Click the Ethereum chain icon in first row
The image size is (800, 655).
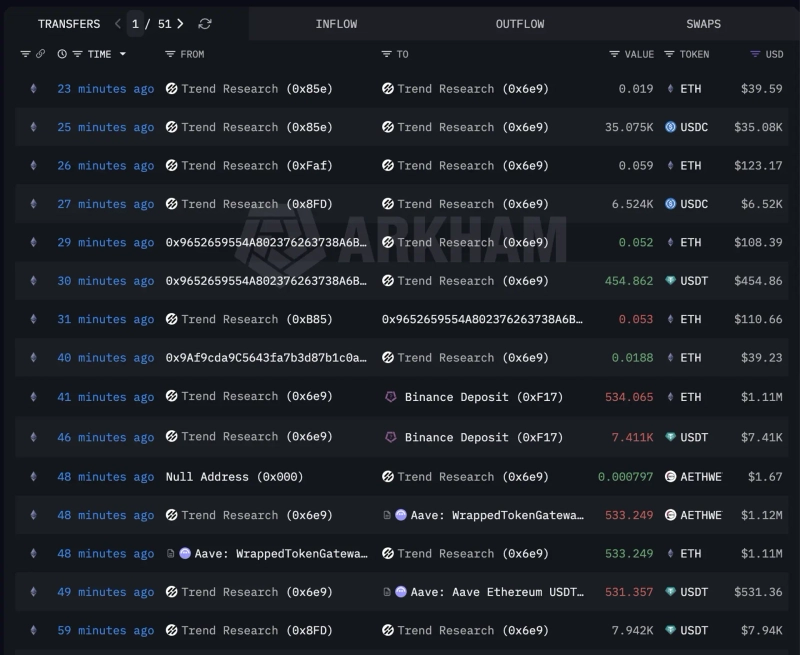33,89
